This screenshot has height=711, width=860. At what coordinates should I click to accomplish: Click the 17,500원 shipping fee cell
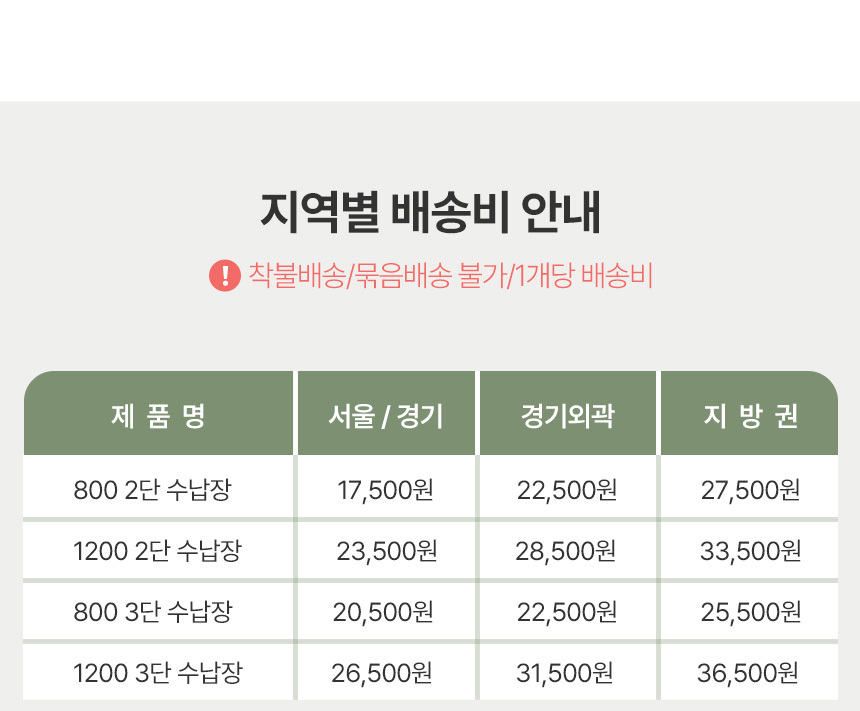click(385, 490)
